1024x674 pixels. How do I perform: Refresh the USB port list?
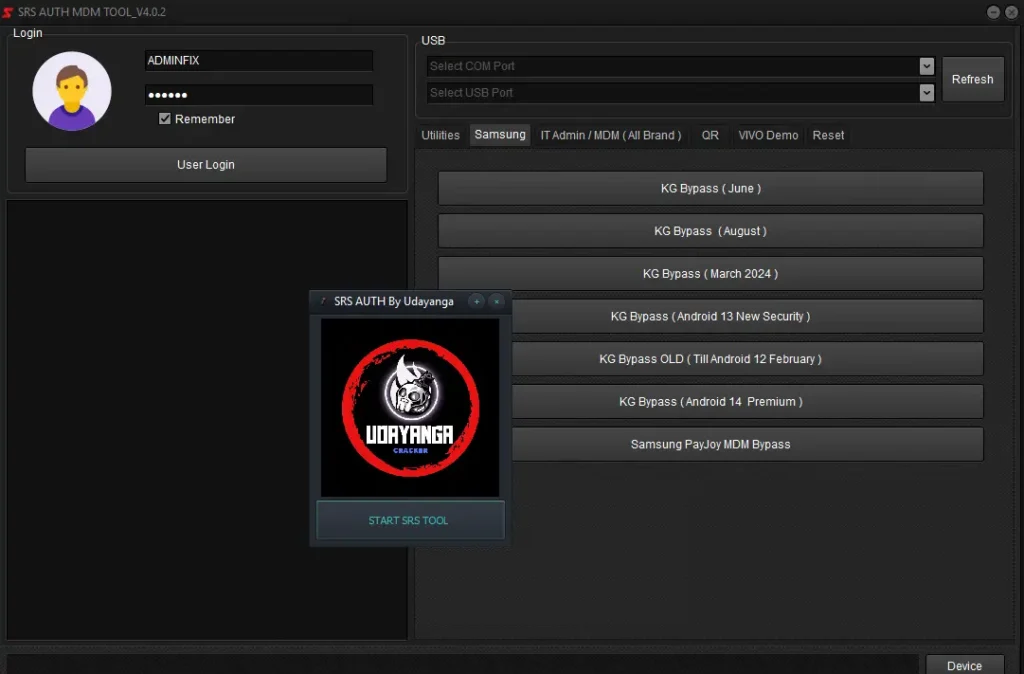pos(972,79)
